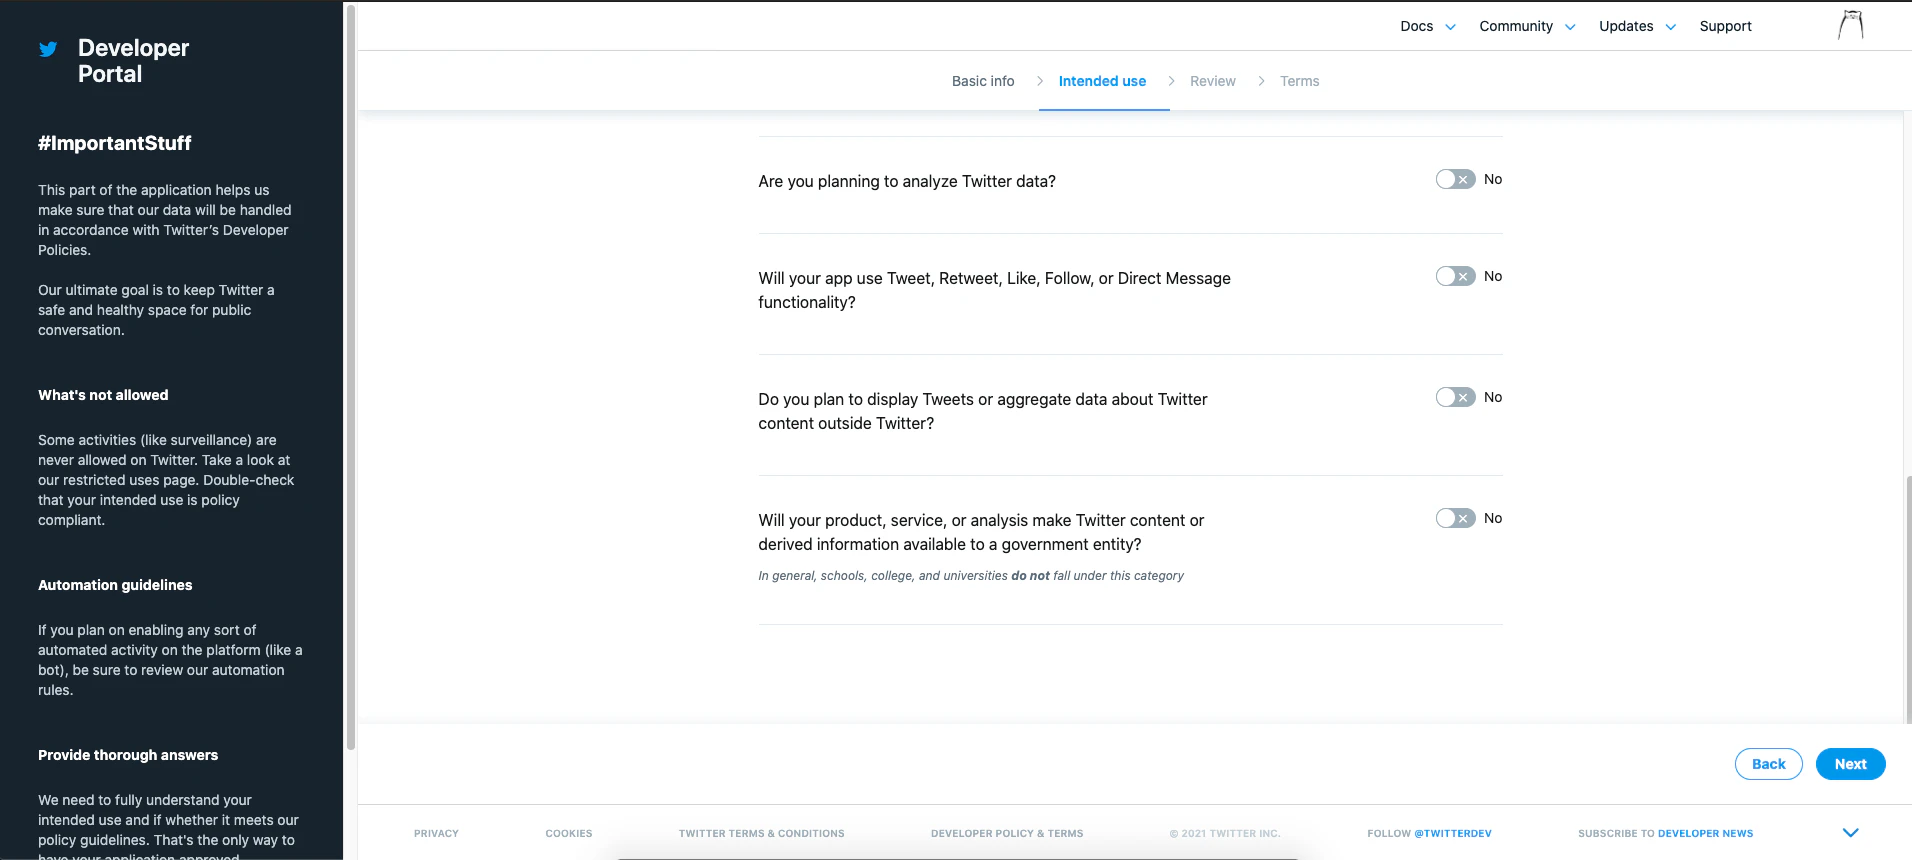Viewport: 1912px width, 860px height.
Task: Open the Terms step
Action: point(1300,81)
